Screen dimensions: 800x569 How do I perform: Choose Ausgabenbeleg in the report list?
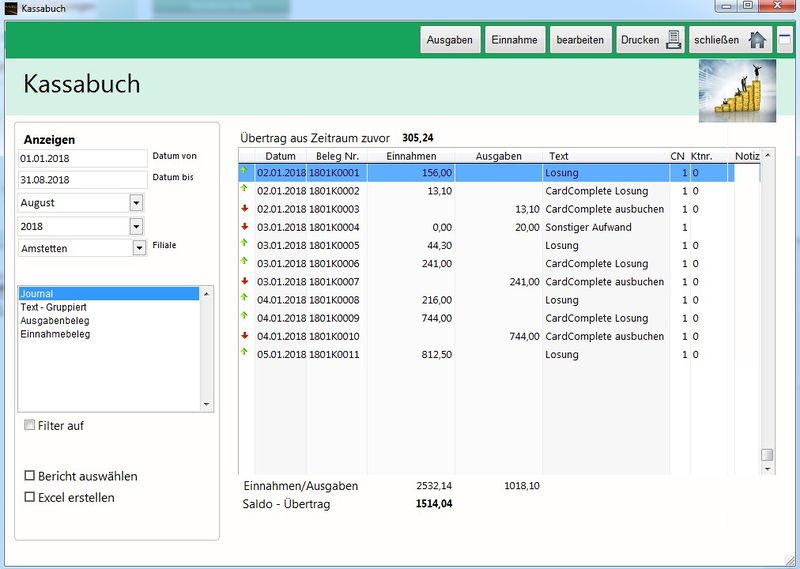point(55,321)
